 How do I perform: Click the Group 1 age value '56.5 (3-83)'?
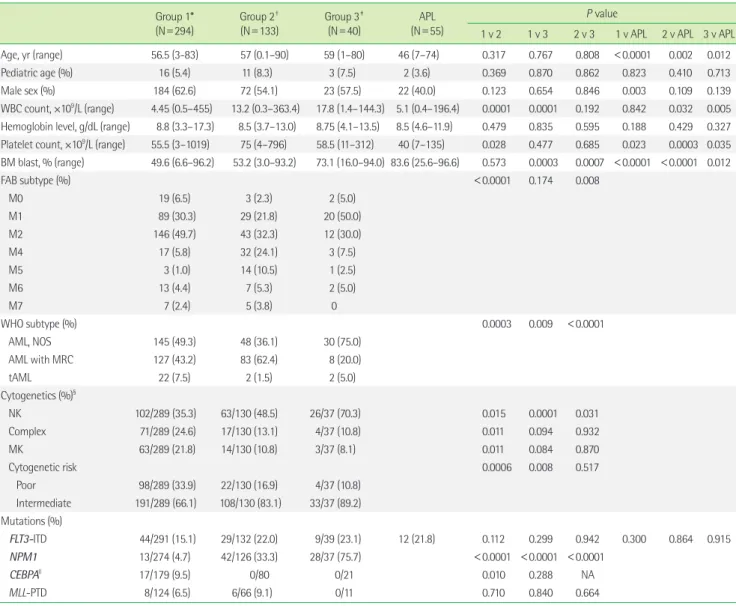coord(175,55)
